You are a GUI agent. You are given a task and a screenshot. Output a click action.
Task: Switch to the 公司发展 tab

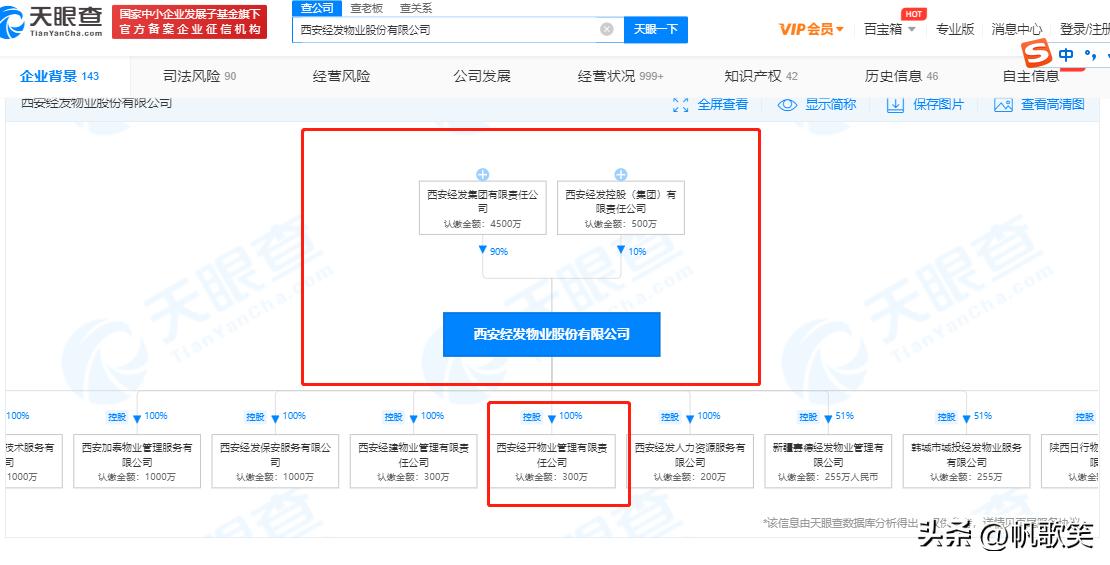coord(482,76)
